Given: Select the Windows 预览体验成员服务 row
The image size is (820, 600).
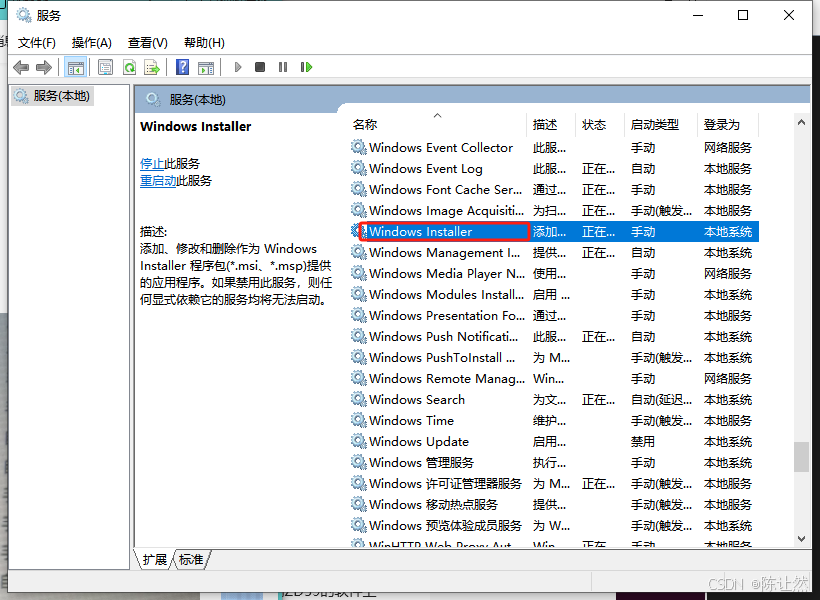Looking at the screenshot, I should [x=554, y=525].
